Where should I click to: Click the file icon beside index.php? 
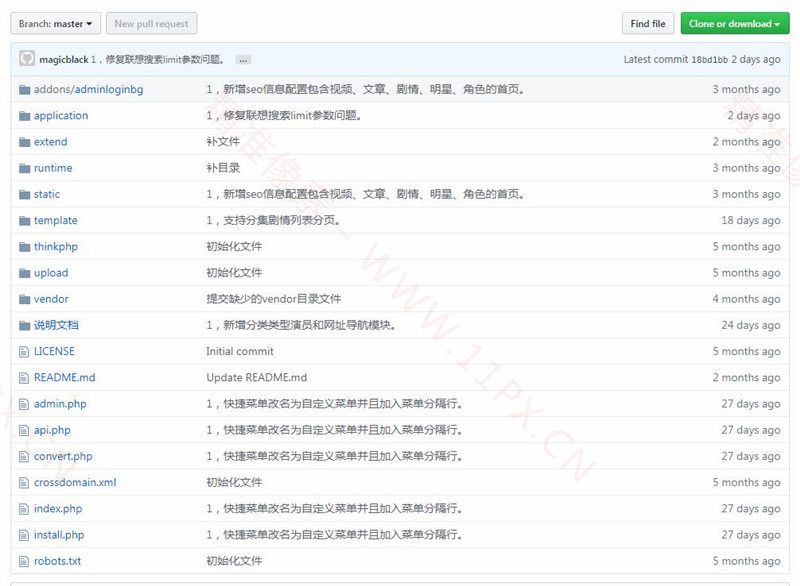click(x=24, y=509)
